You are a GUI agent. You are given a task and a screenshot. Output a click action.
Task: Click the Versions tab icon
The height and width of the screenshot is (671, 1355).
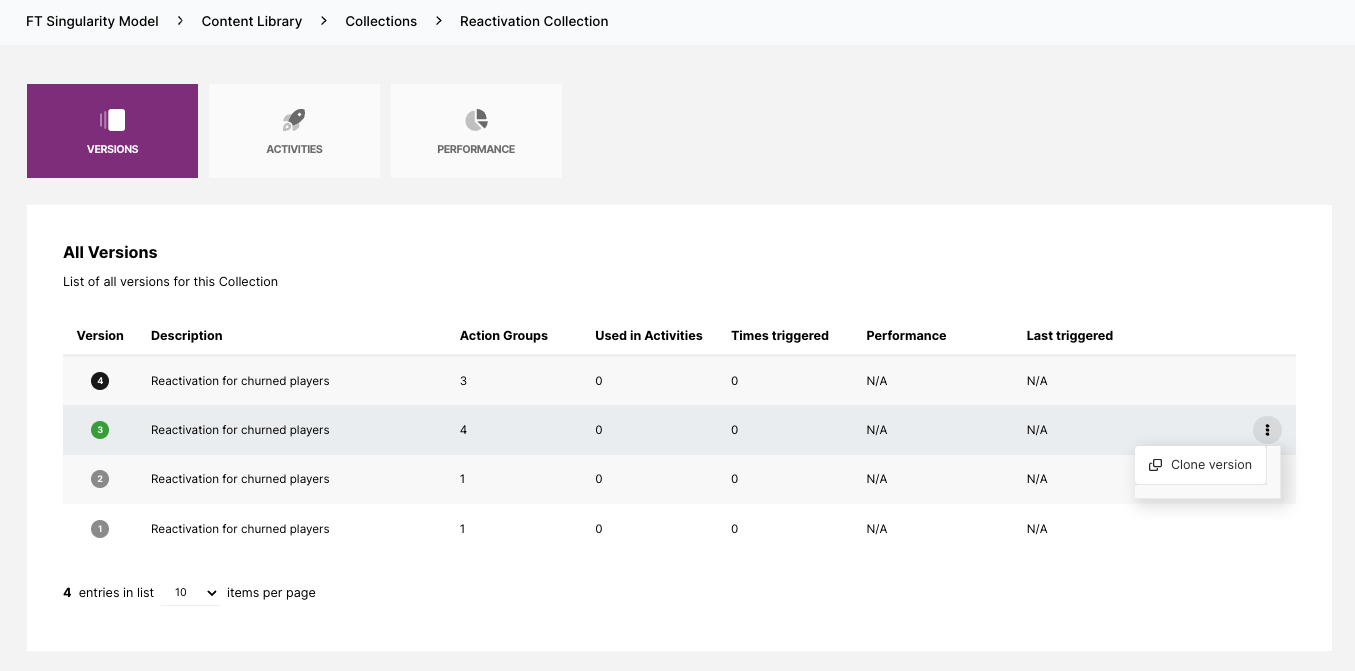(112, 120)
